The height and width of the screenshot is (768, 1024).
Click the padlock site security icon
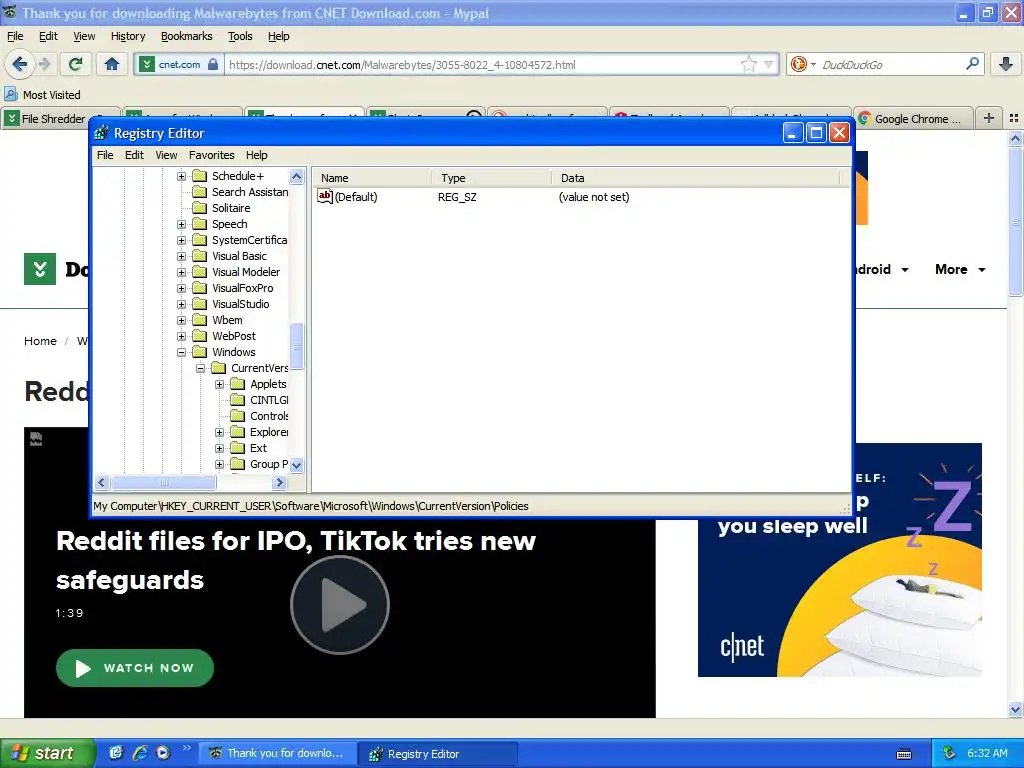click(x=213, y=64)
